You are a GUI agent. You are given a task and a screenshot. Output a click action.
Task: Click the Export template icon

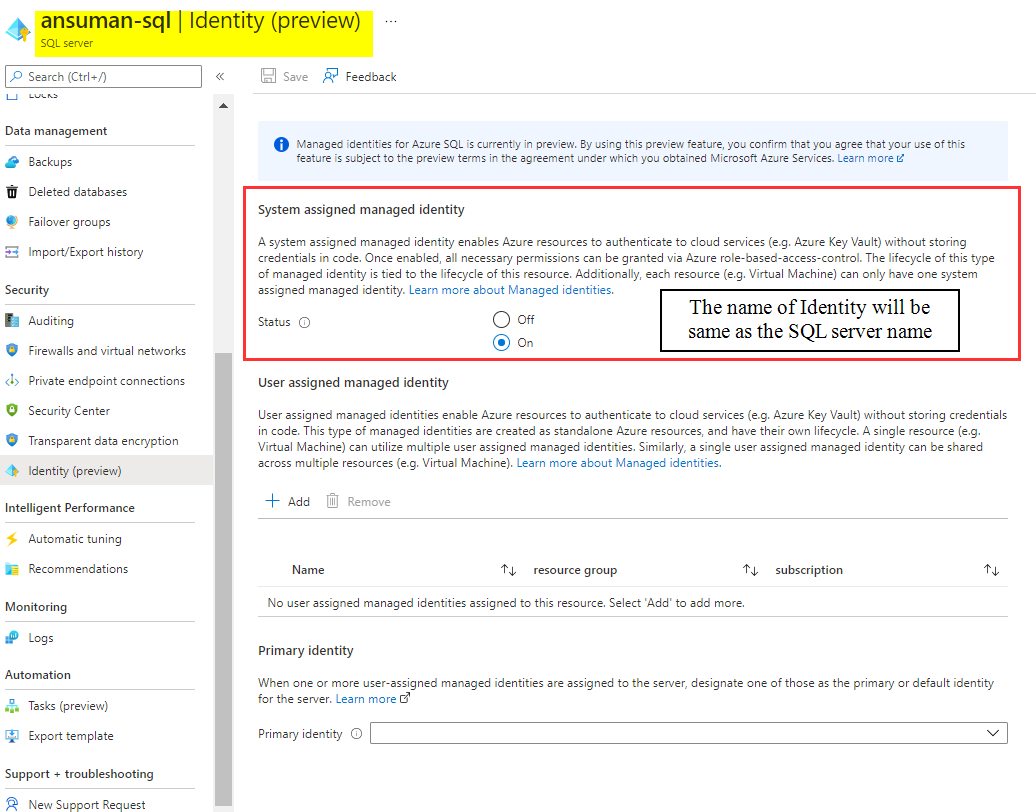coord(12,735)
